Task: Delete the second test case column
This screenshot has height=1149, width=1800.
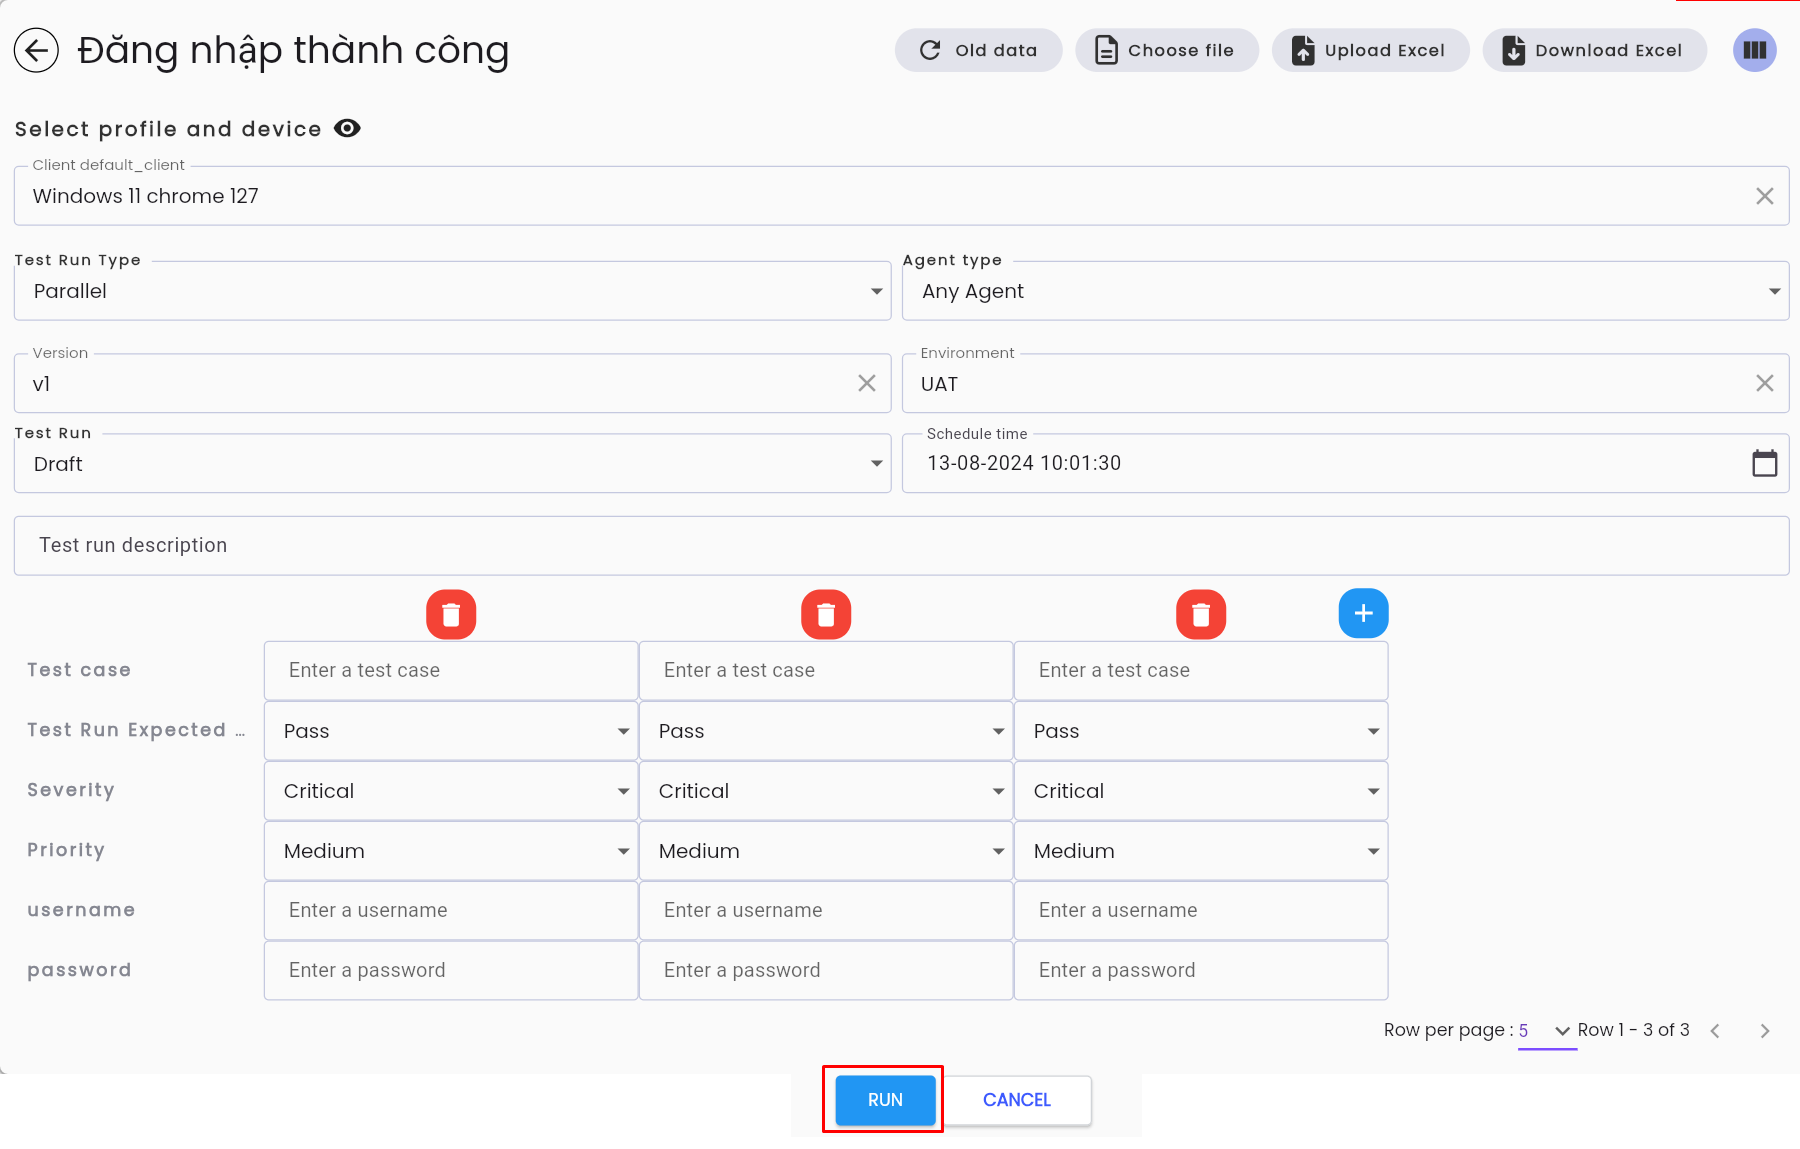Action: (826, 614)
